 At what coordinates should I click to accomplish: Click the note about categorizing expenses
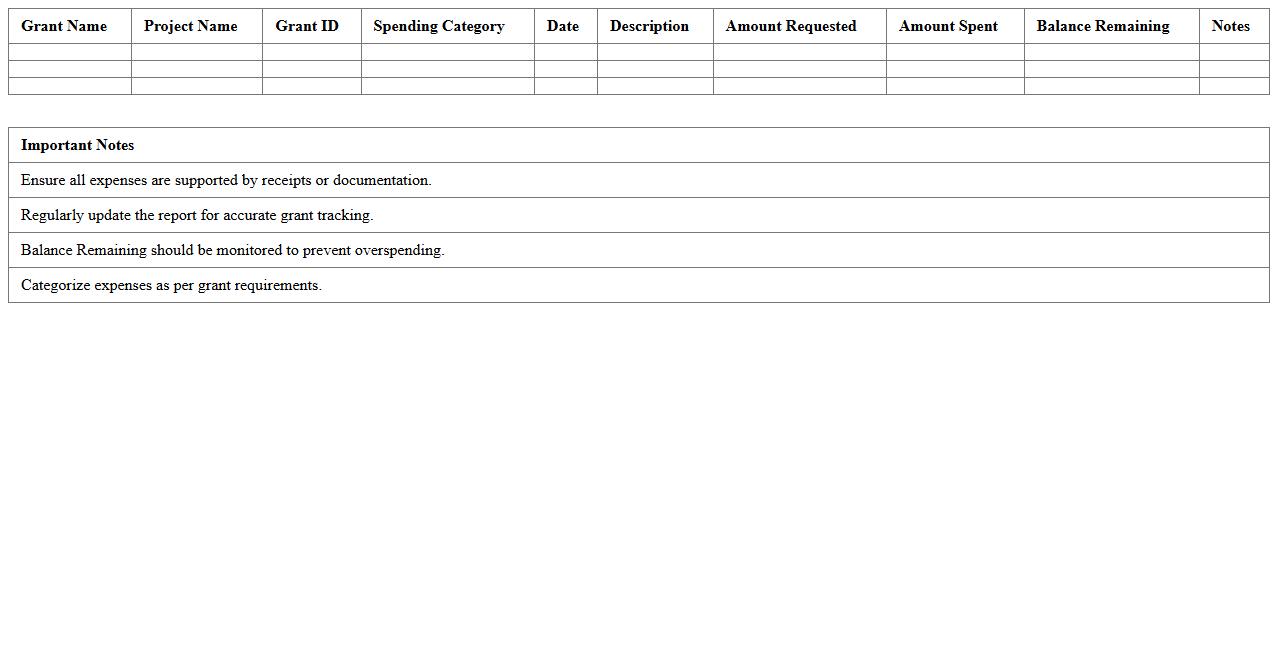[x=171, y=285]
